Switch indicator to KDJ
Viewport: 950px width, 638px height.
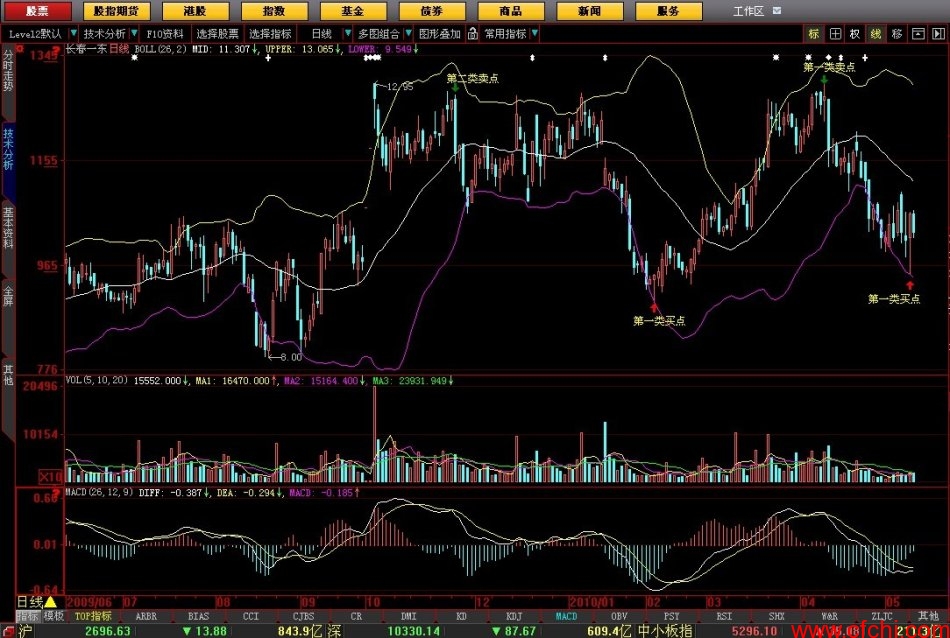tap(514, 616)
